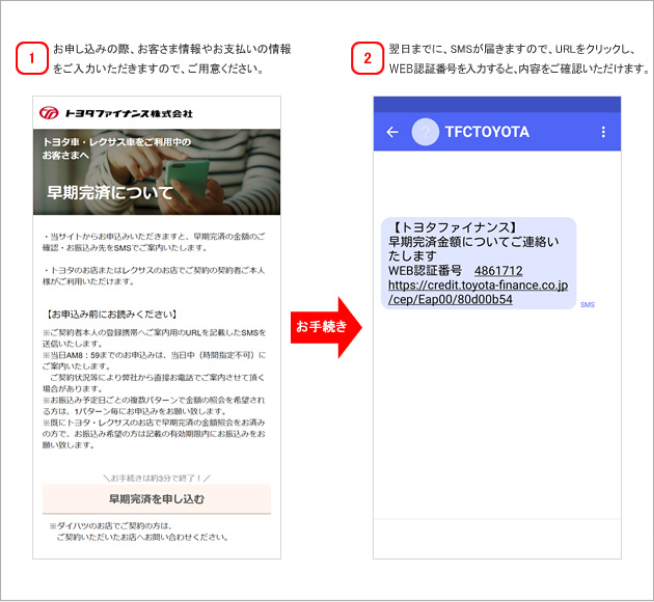The width and height of the screenshot is (654, 602).
Task: Click the 早期完済金額についてご連絡いたします message text
Action: click(473, 249)
